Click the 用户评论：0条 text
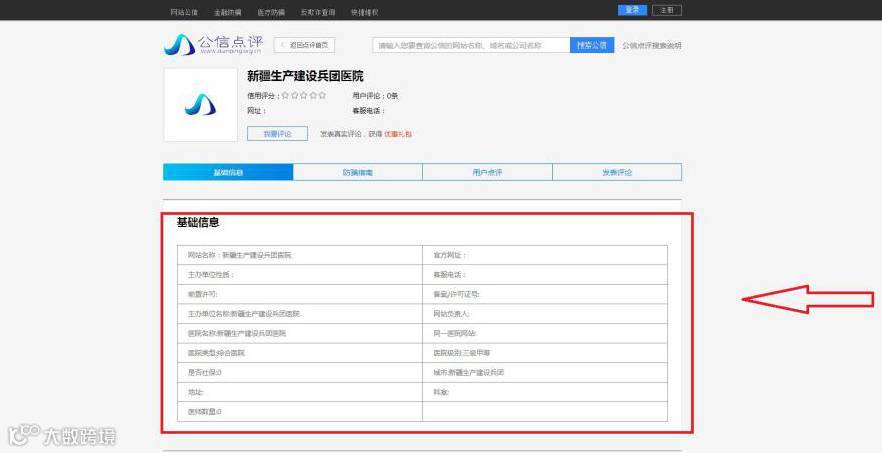882x453 pixels. coord(375,96)
